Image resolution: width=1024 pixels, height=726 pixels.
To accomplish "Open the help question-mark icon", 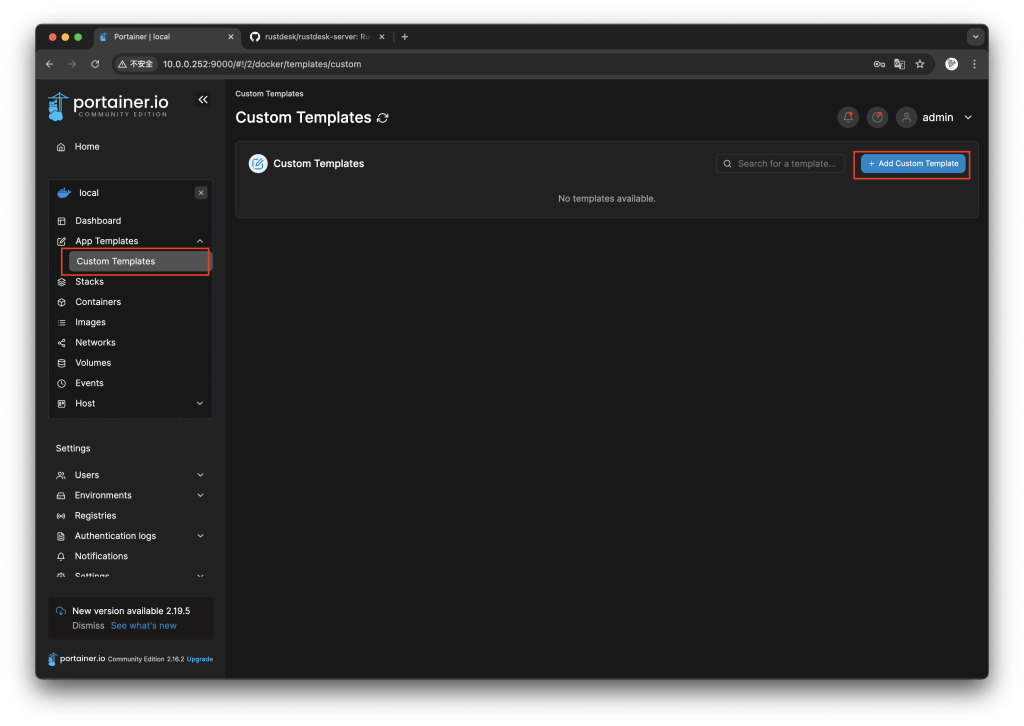I will 877,117.
